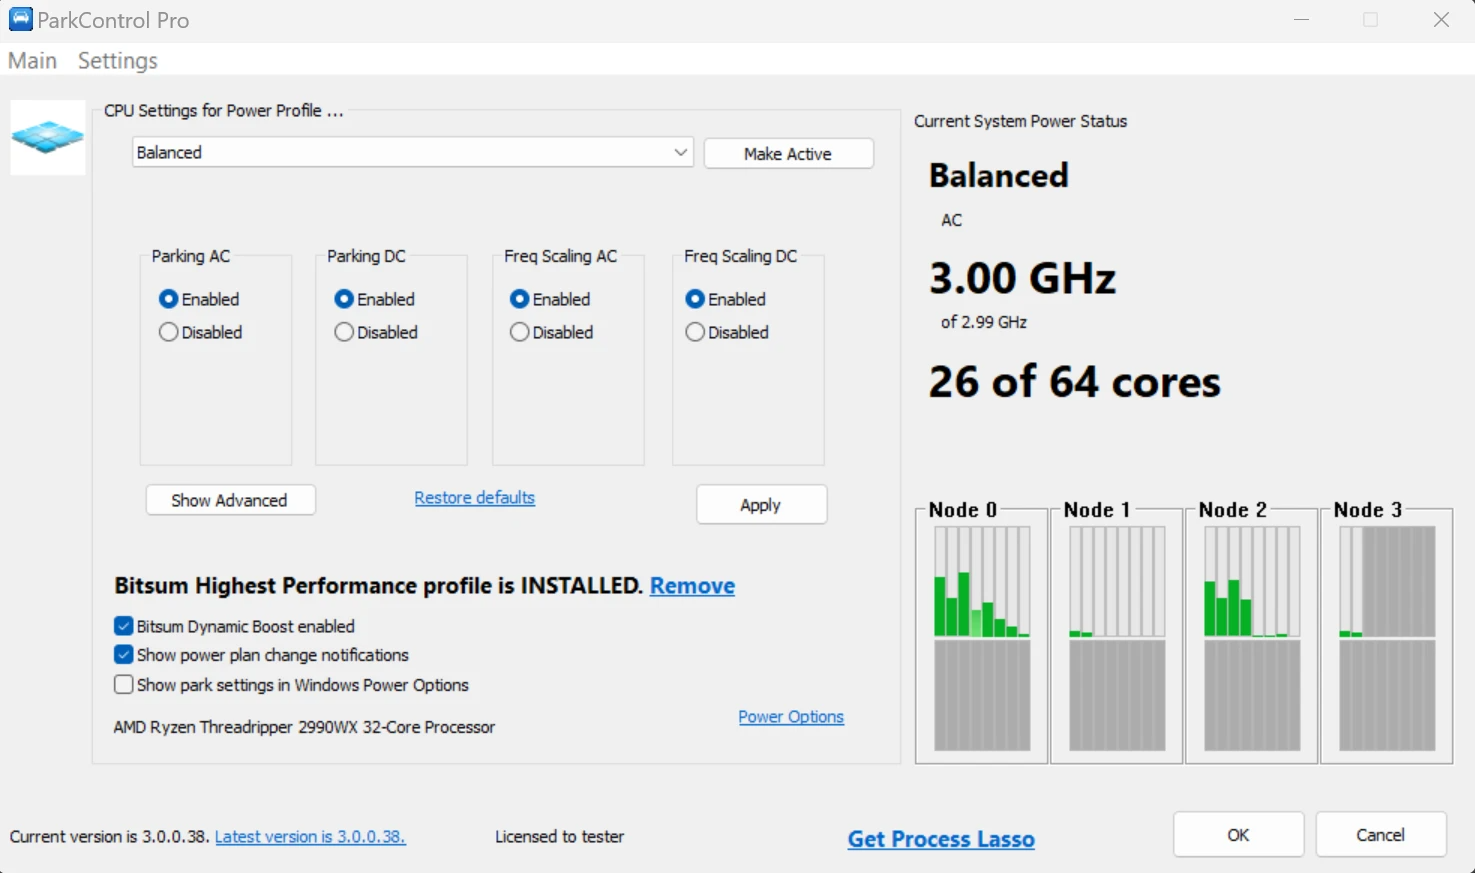Disable Parking AC radio option

tap(169, 332)
